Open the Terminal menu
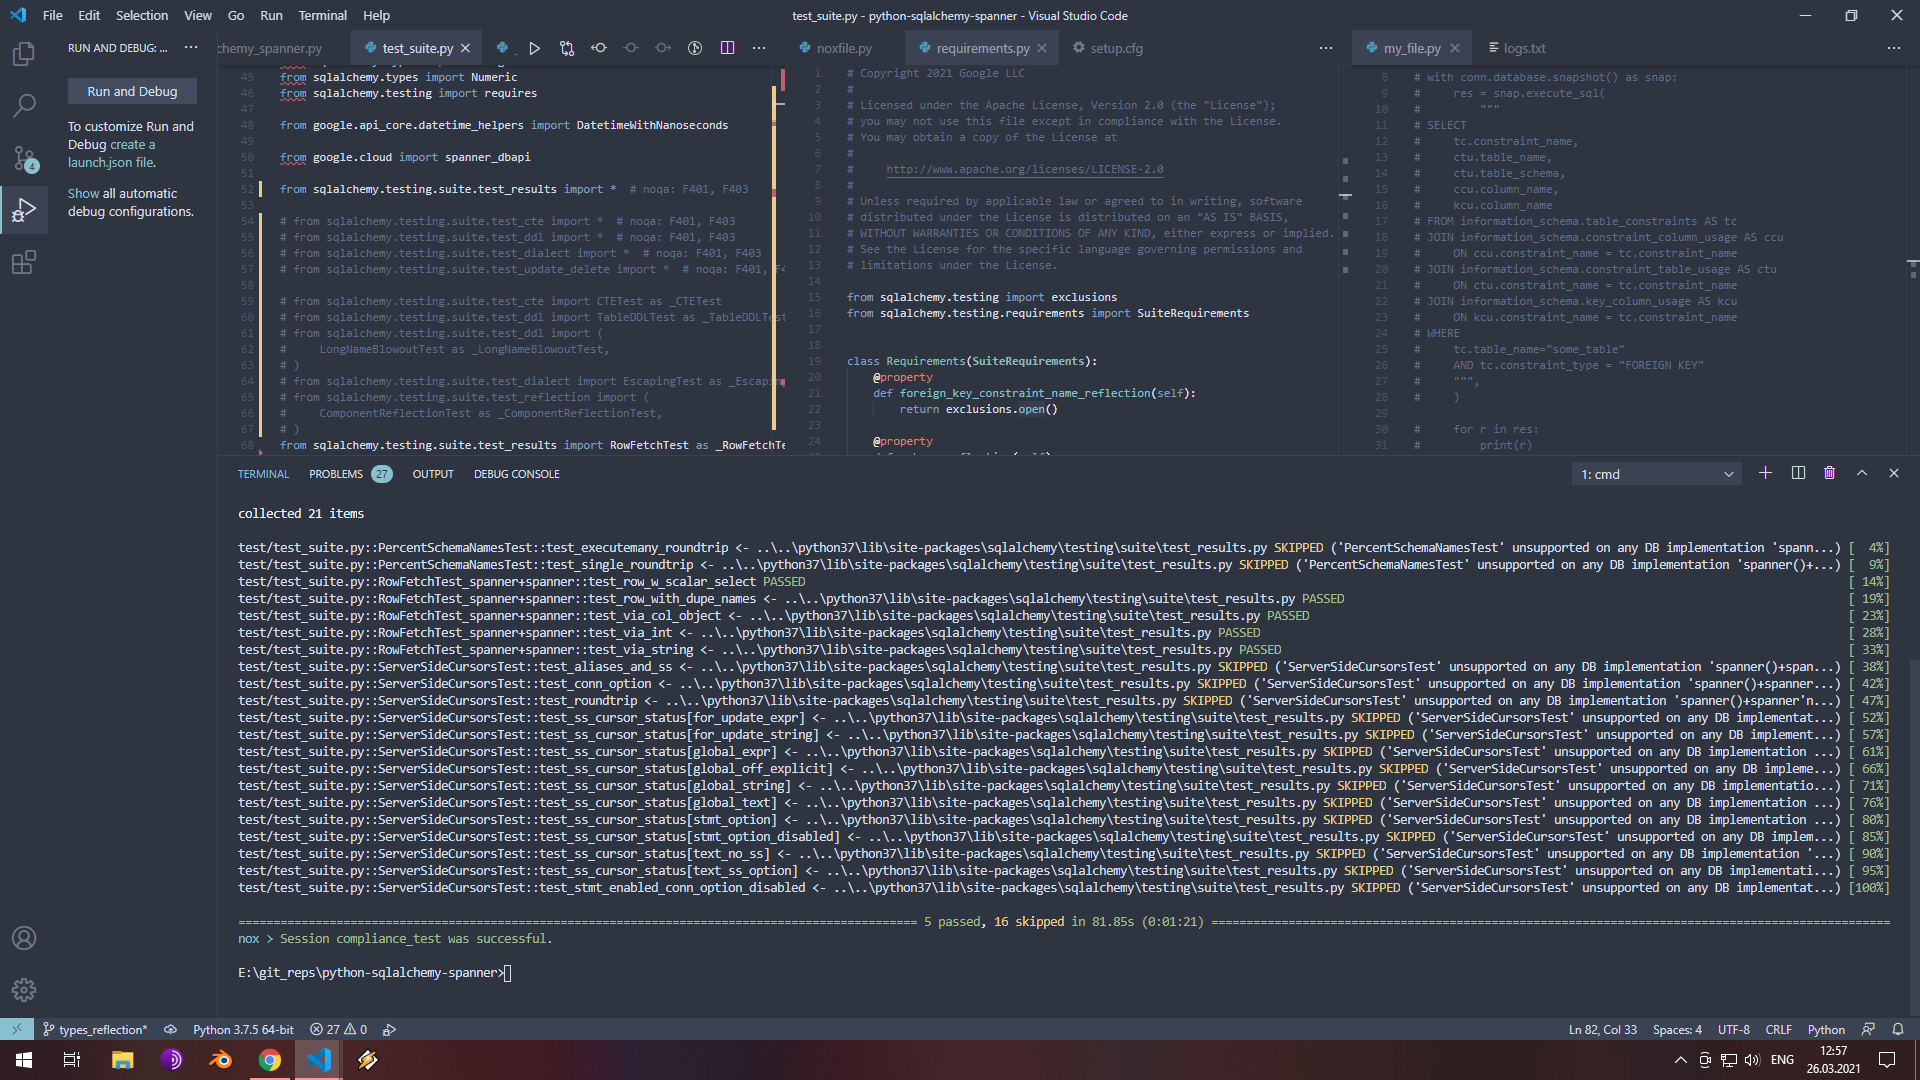The width and height of the screenshot is (1920, 1080). [x=322, y=15]
